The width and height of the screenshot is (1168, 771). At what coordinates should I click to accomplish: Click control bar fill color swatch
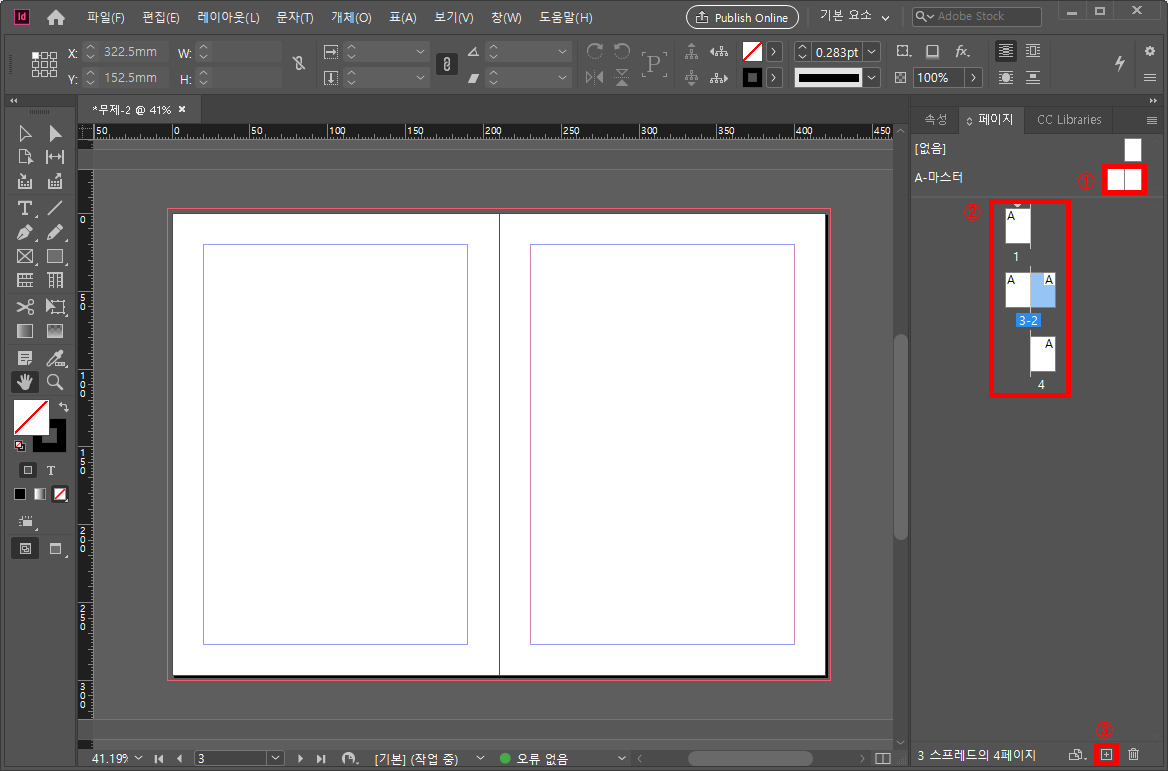point(752,52)
